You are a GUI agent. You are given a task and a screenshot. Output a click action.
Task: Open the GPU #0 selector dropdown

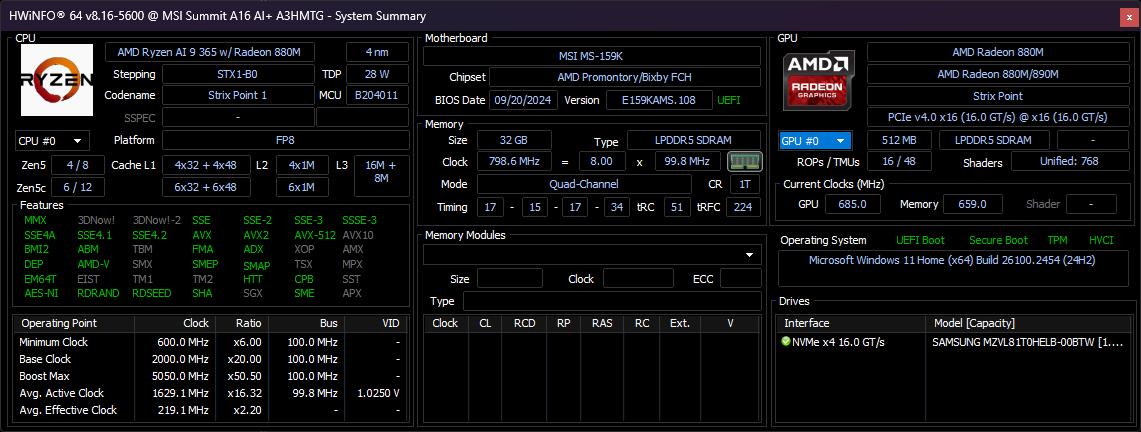[x=815, y=140]
